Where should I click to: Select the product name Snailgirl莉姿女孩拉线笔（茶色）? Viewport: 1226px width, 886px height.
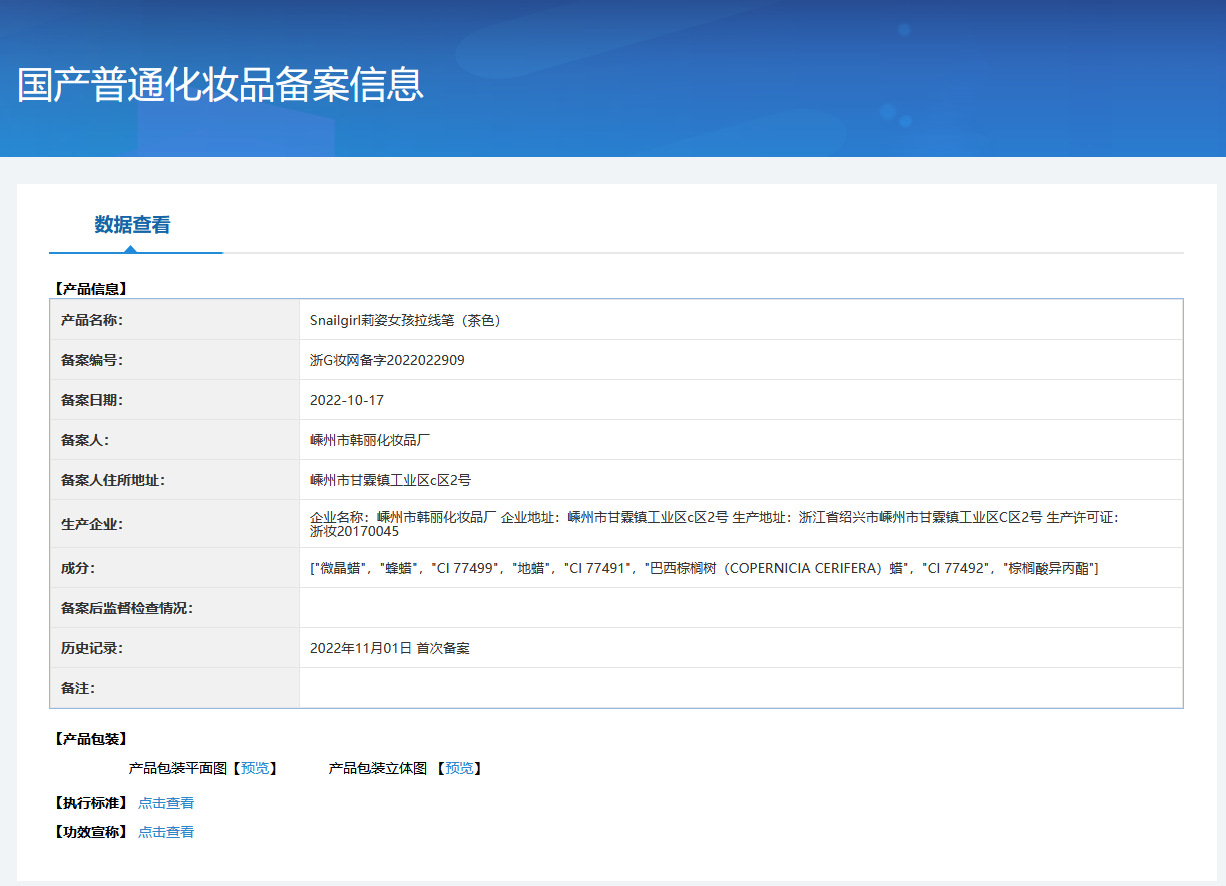(x=405, y=320)
